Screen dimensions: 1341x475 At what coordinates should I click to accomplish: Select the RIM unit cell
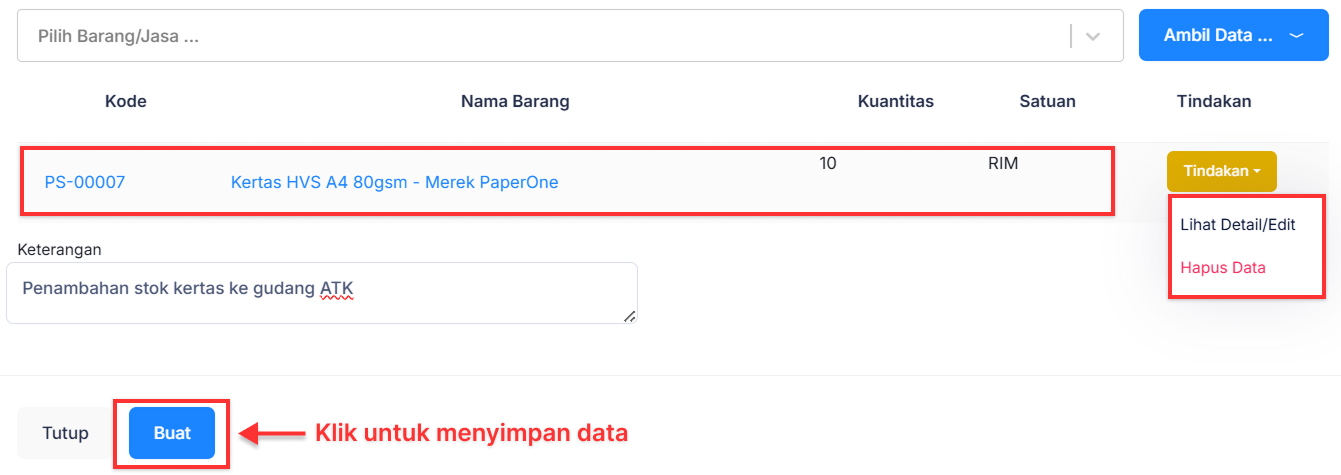tap(1003, 164)
